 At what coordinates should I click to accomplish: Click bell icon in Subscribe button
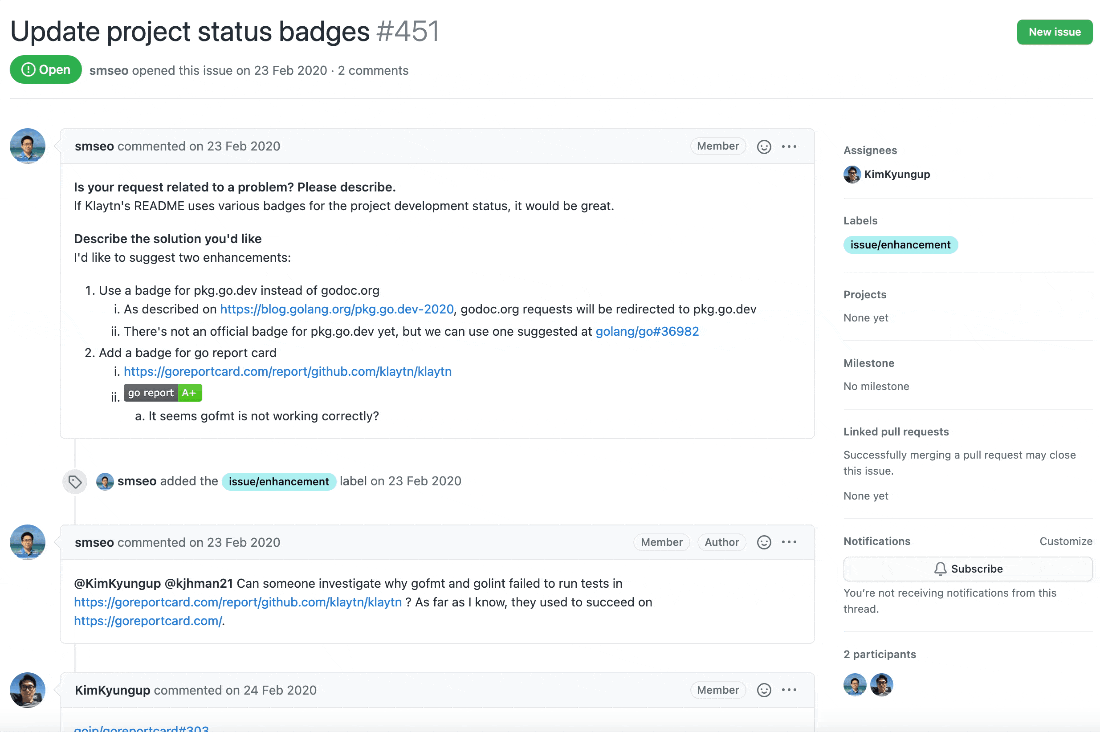[940, 569]
